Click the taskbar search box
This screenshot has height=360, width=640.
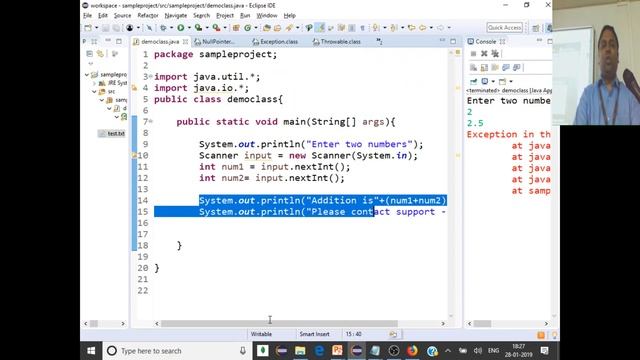coord(177,351)
